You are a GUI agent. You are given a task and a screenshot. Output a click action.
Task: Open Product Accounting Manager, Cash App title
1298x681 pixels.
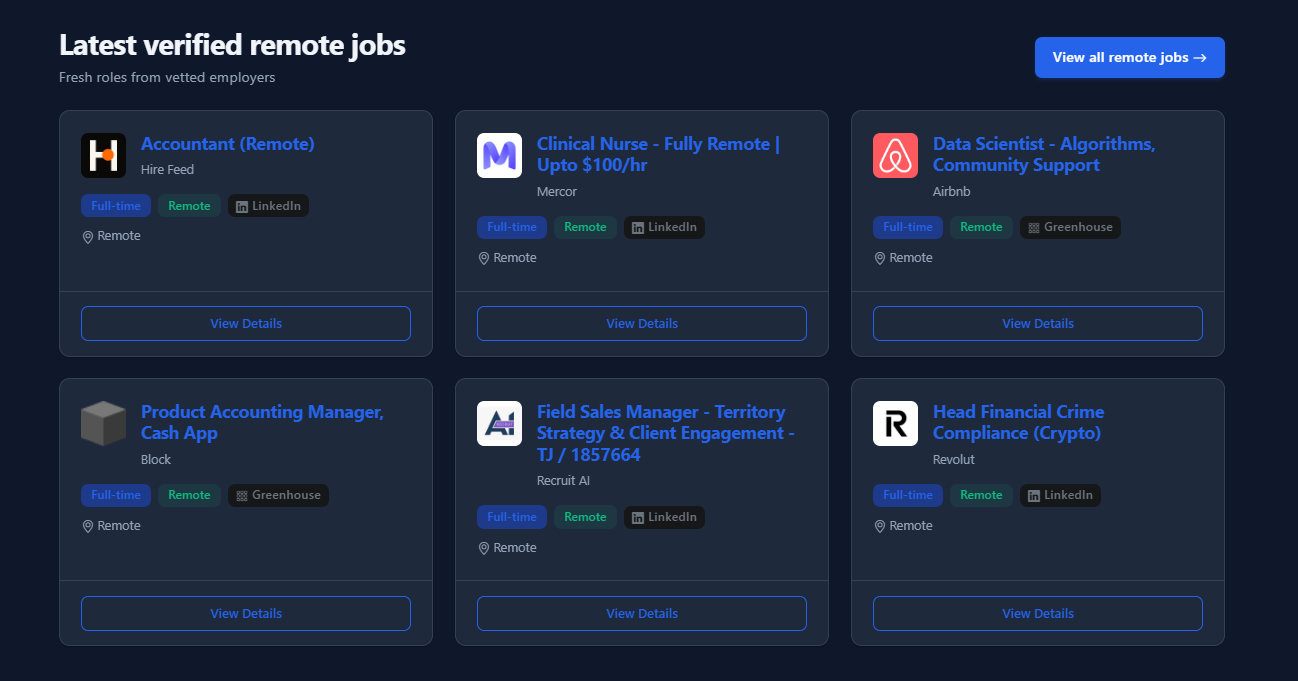[262, 423]
